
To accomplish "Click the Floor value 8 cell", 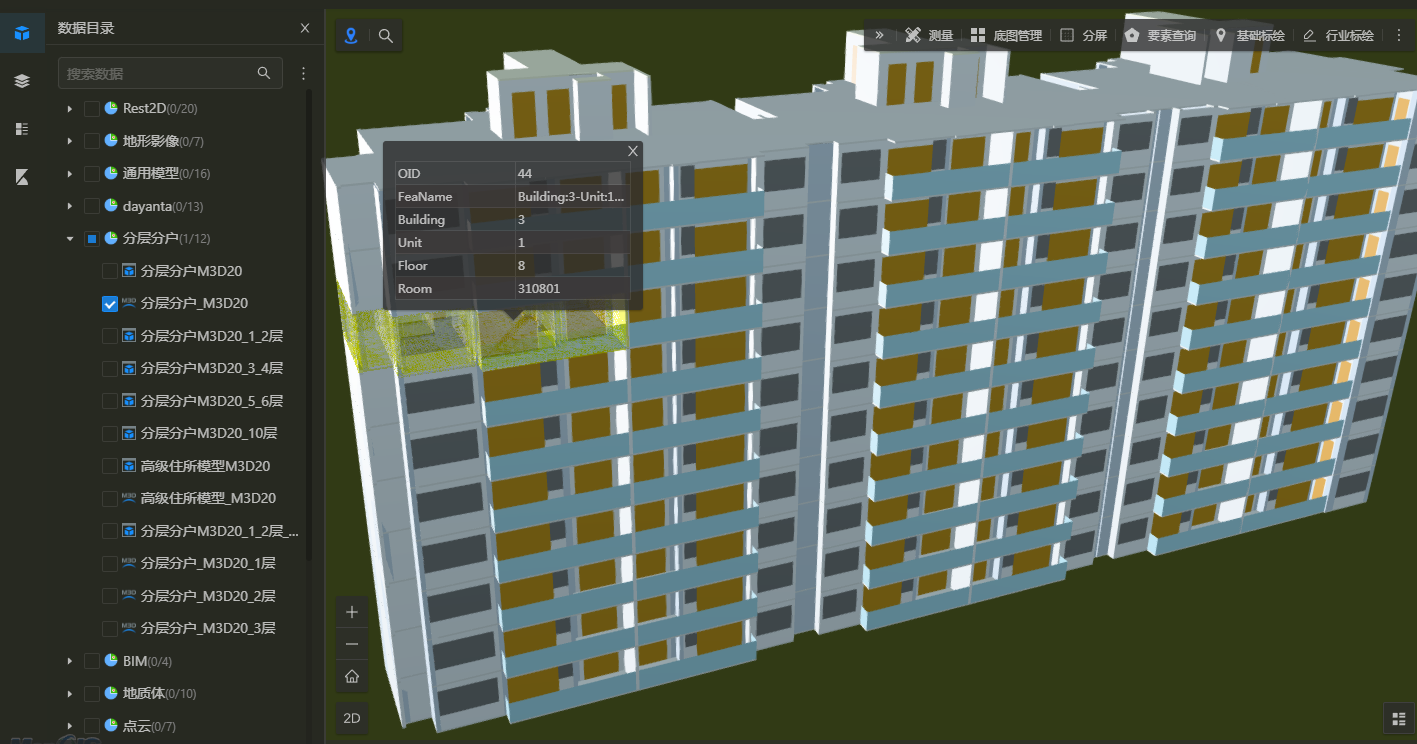I will tap(572, 266).
